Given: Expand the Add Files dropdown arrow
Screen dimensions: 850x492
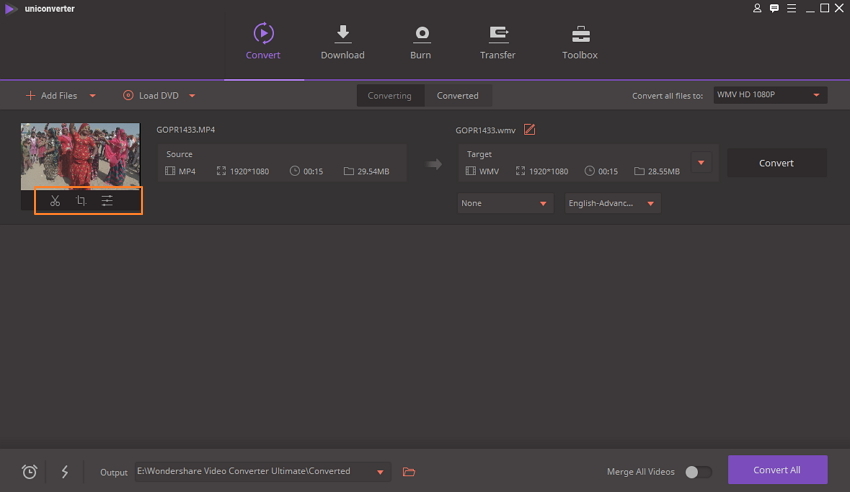Looking at the screenshot, I should click(x=93, y=96).
